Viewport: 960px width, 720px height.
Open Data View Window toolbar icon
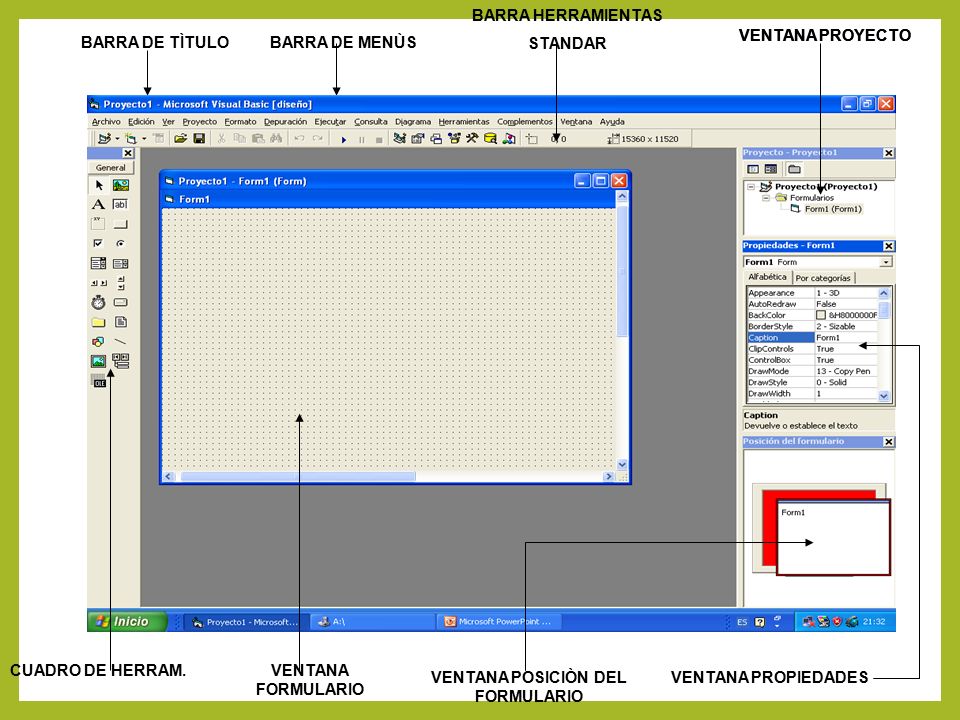pos(490,139)
